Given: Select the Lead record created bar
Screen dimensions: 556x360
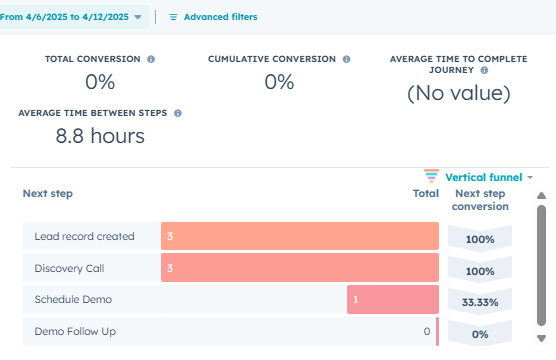Looking at the screenshot, I should [x=300, y=236].
